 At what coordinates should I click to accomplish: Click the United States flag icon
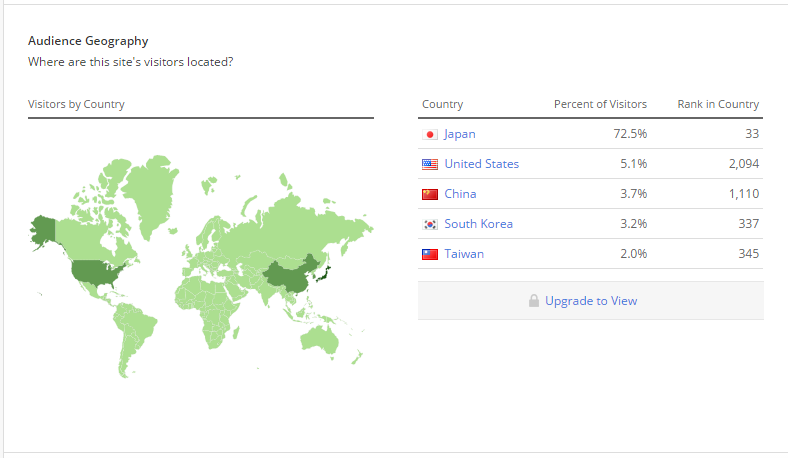[430, 164]
